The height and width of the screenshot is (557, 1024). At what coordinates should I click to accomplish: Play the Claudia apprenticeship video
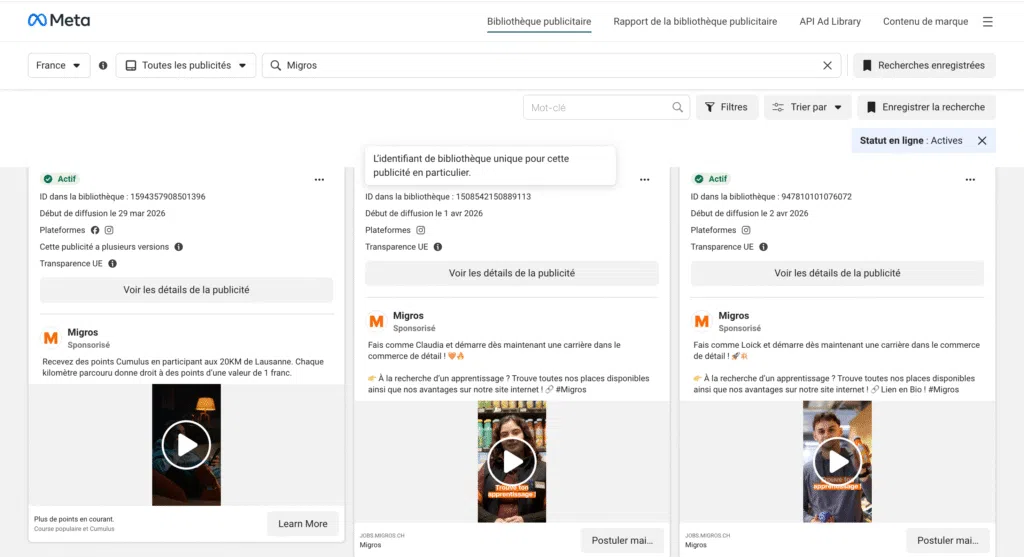pyautogui.click(x=512, y=462)
